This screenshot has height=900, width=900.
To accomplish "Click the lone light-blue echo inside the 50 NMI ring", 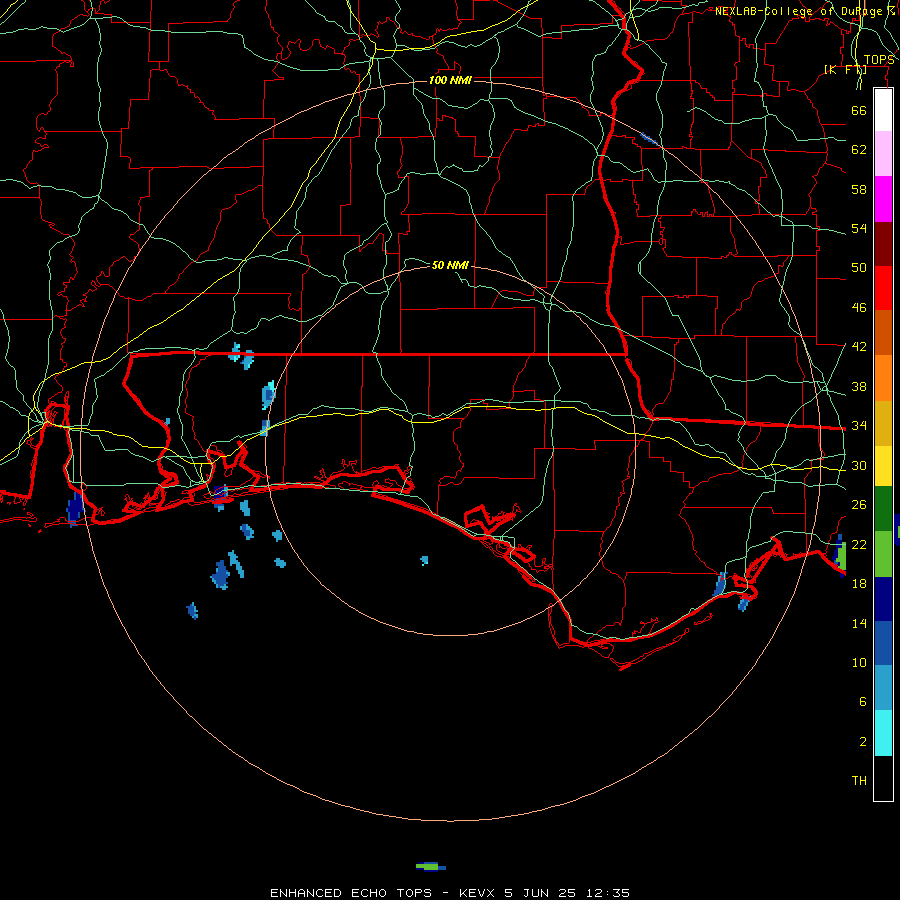I will coord(424,560).
